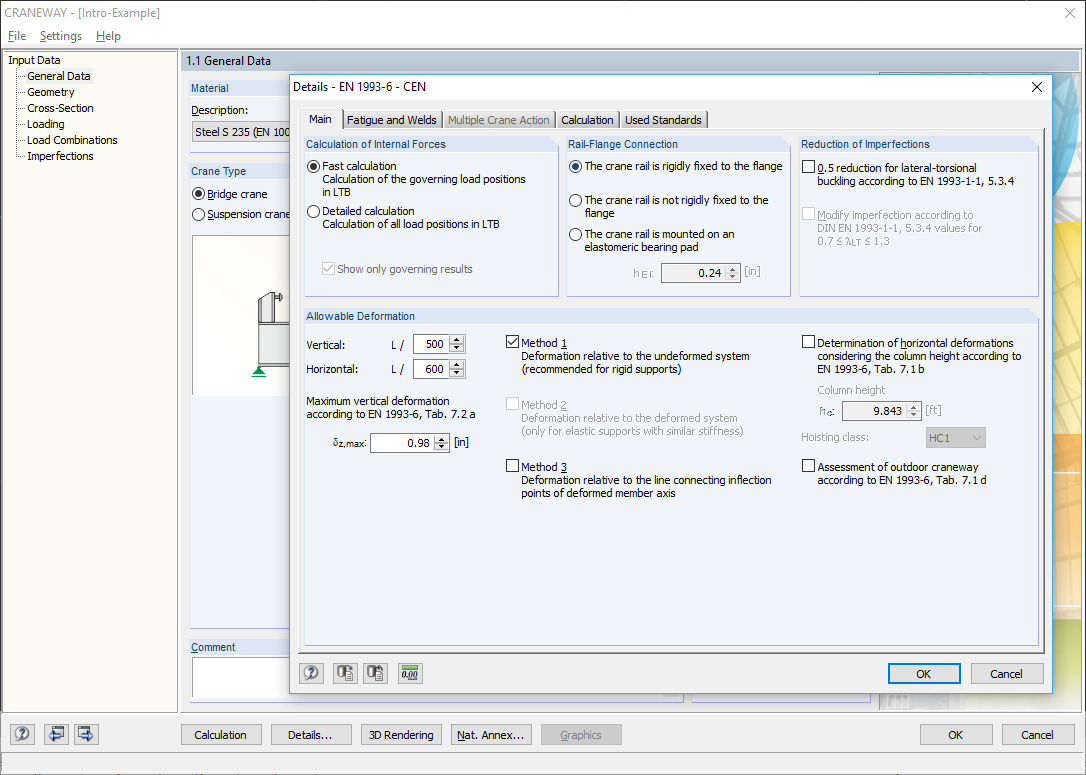Open the 3D Rendering view
The height and width of the screenshot is (775, 1086).
click(401, 734)
